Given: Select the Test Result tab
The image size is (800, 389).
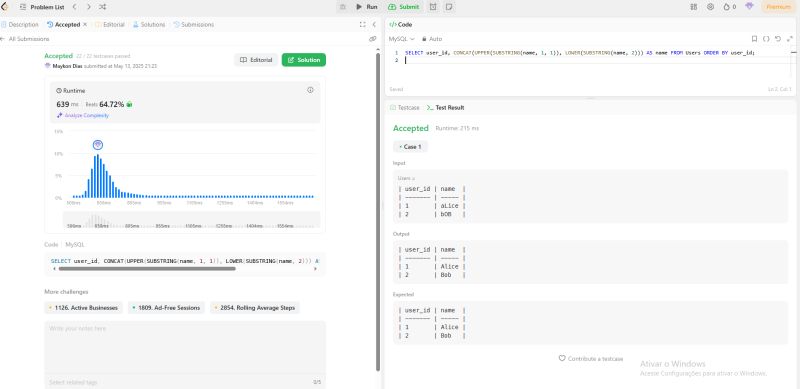Looking at the screenshot, I should (x=445, y=108).
